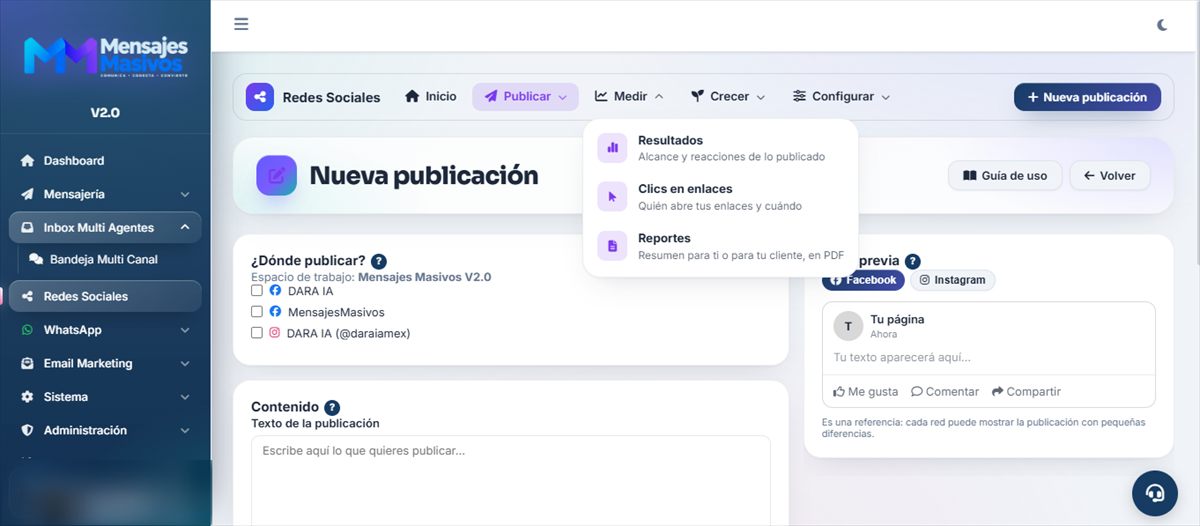Click the Nueva publicación button
Image resolution: width=1200 pixels, height=526 pixels.
tap(1087, 97)
